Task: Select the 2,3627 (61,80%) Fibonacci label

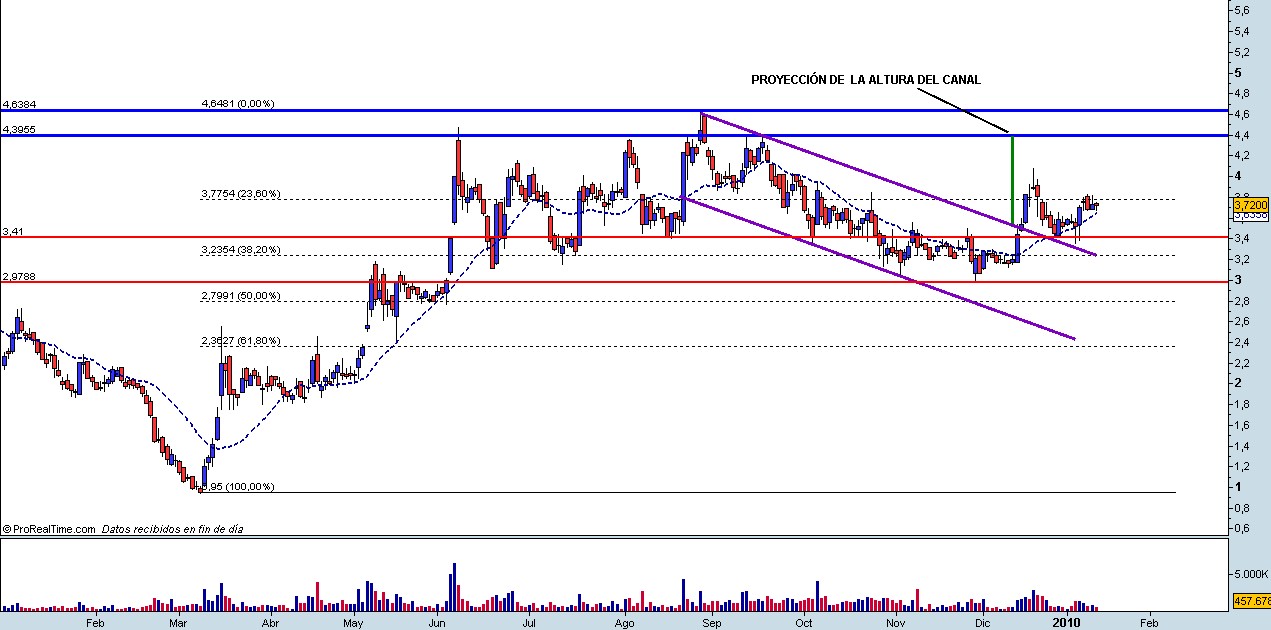Action: pos(241,341)
